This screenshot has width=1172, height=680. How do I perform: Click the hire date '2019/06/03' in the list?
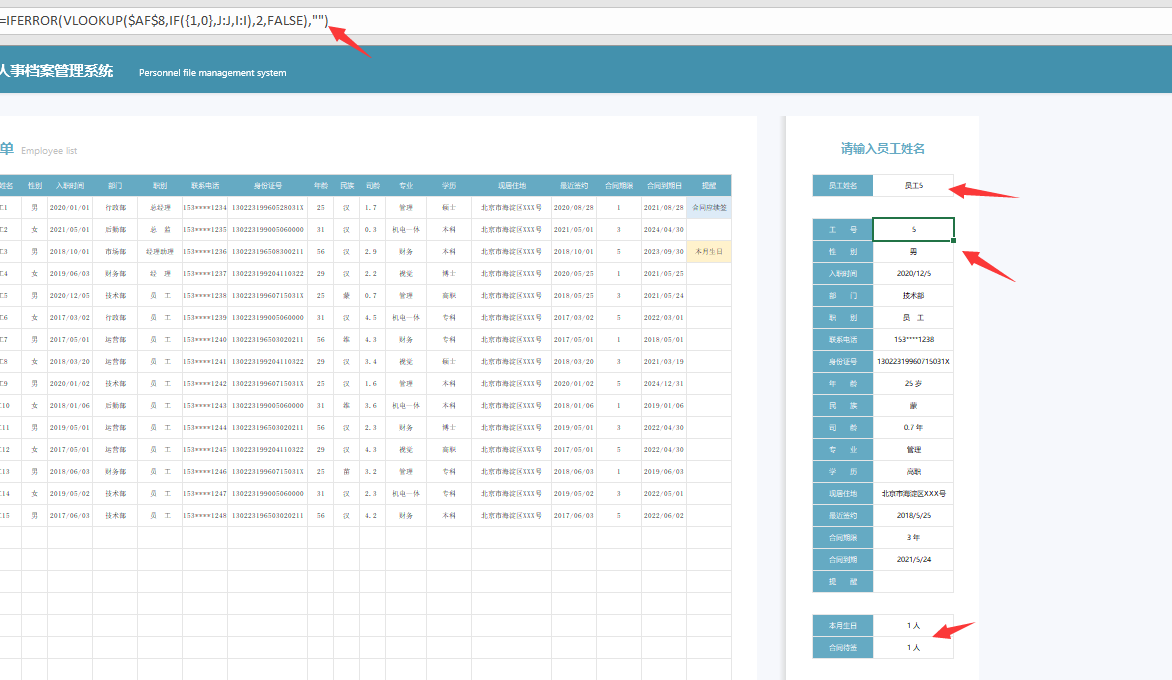(x=70, y=273)
